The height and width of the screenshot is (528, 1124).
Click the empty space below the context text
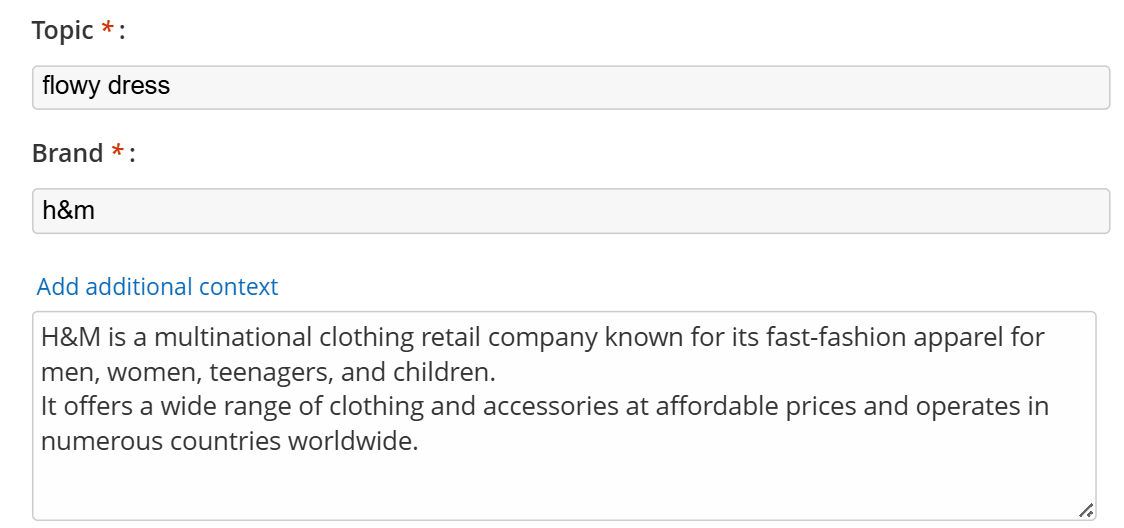(x=560, y=485)
